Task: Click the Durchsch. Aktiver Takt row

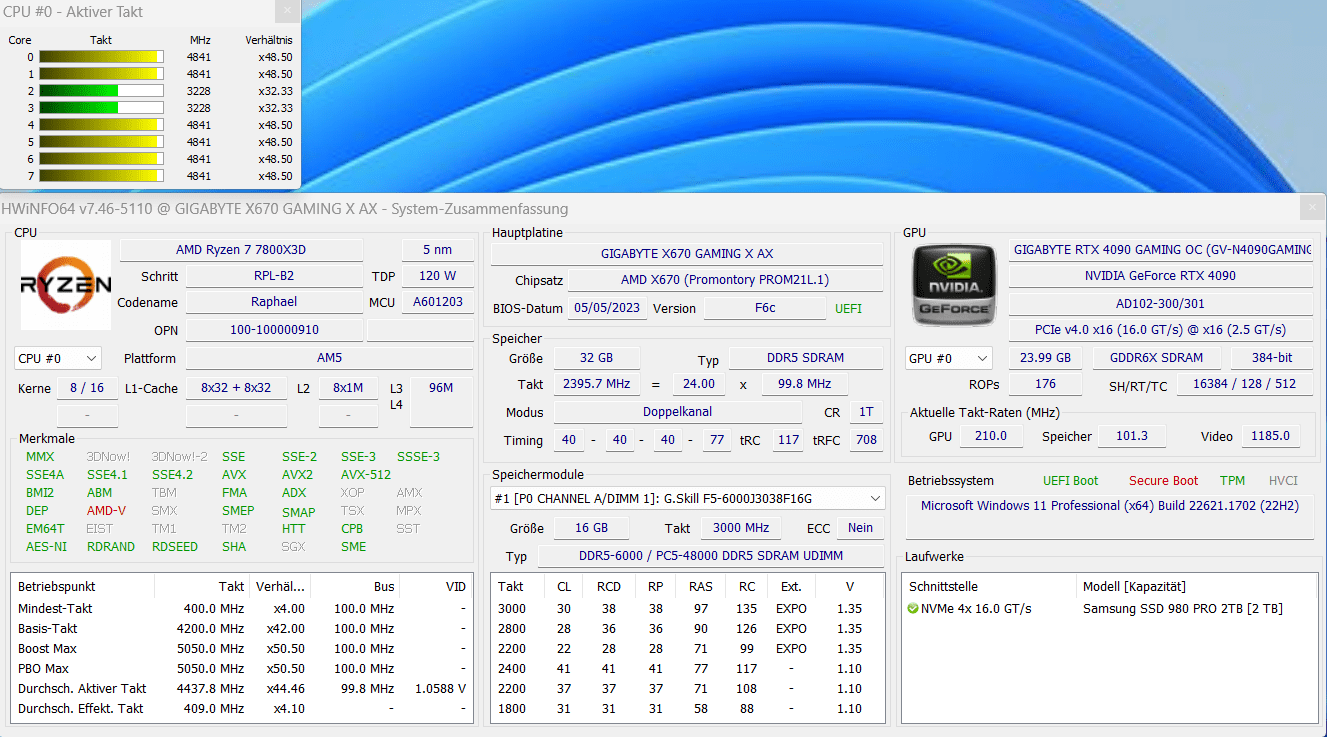Action: [242, 688]
